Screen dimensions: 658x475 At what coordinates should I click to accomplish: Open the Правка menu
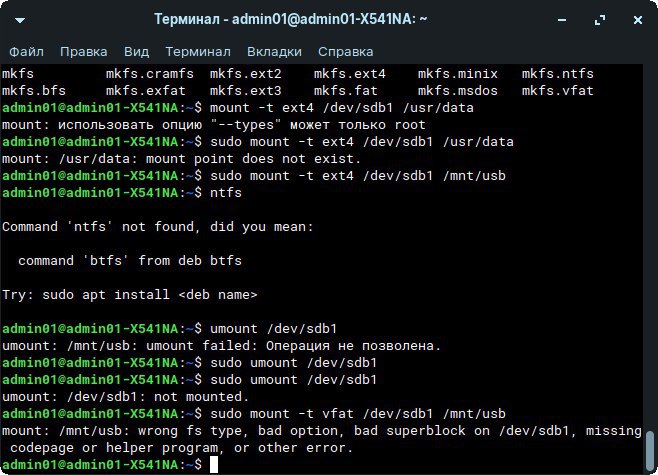83,51
